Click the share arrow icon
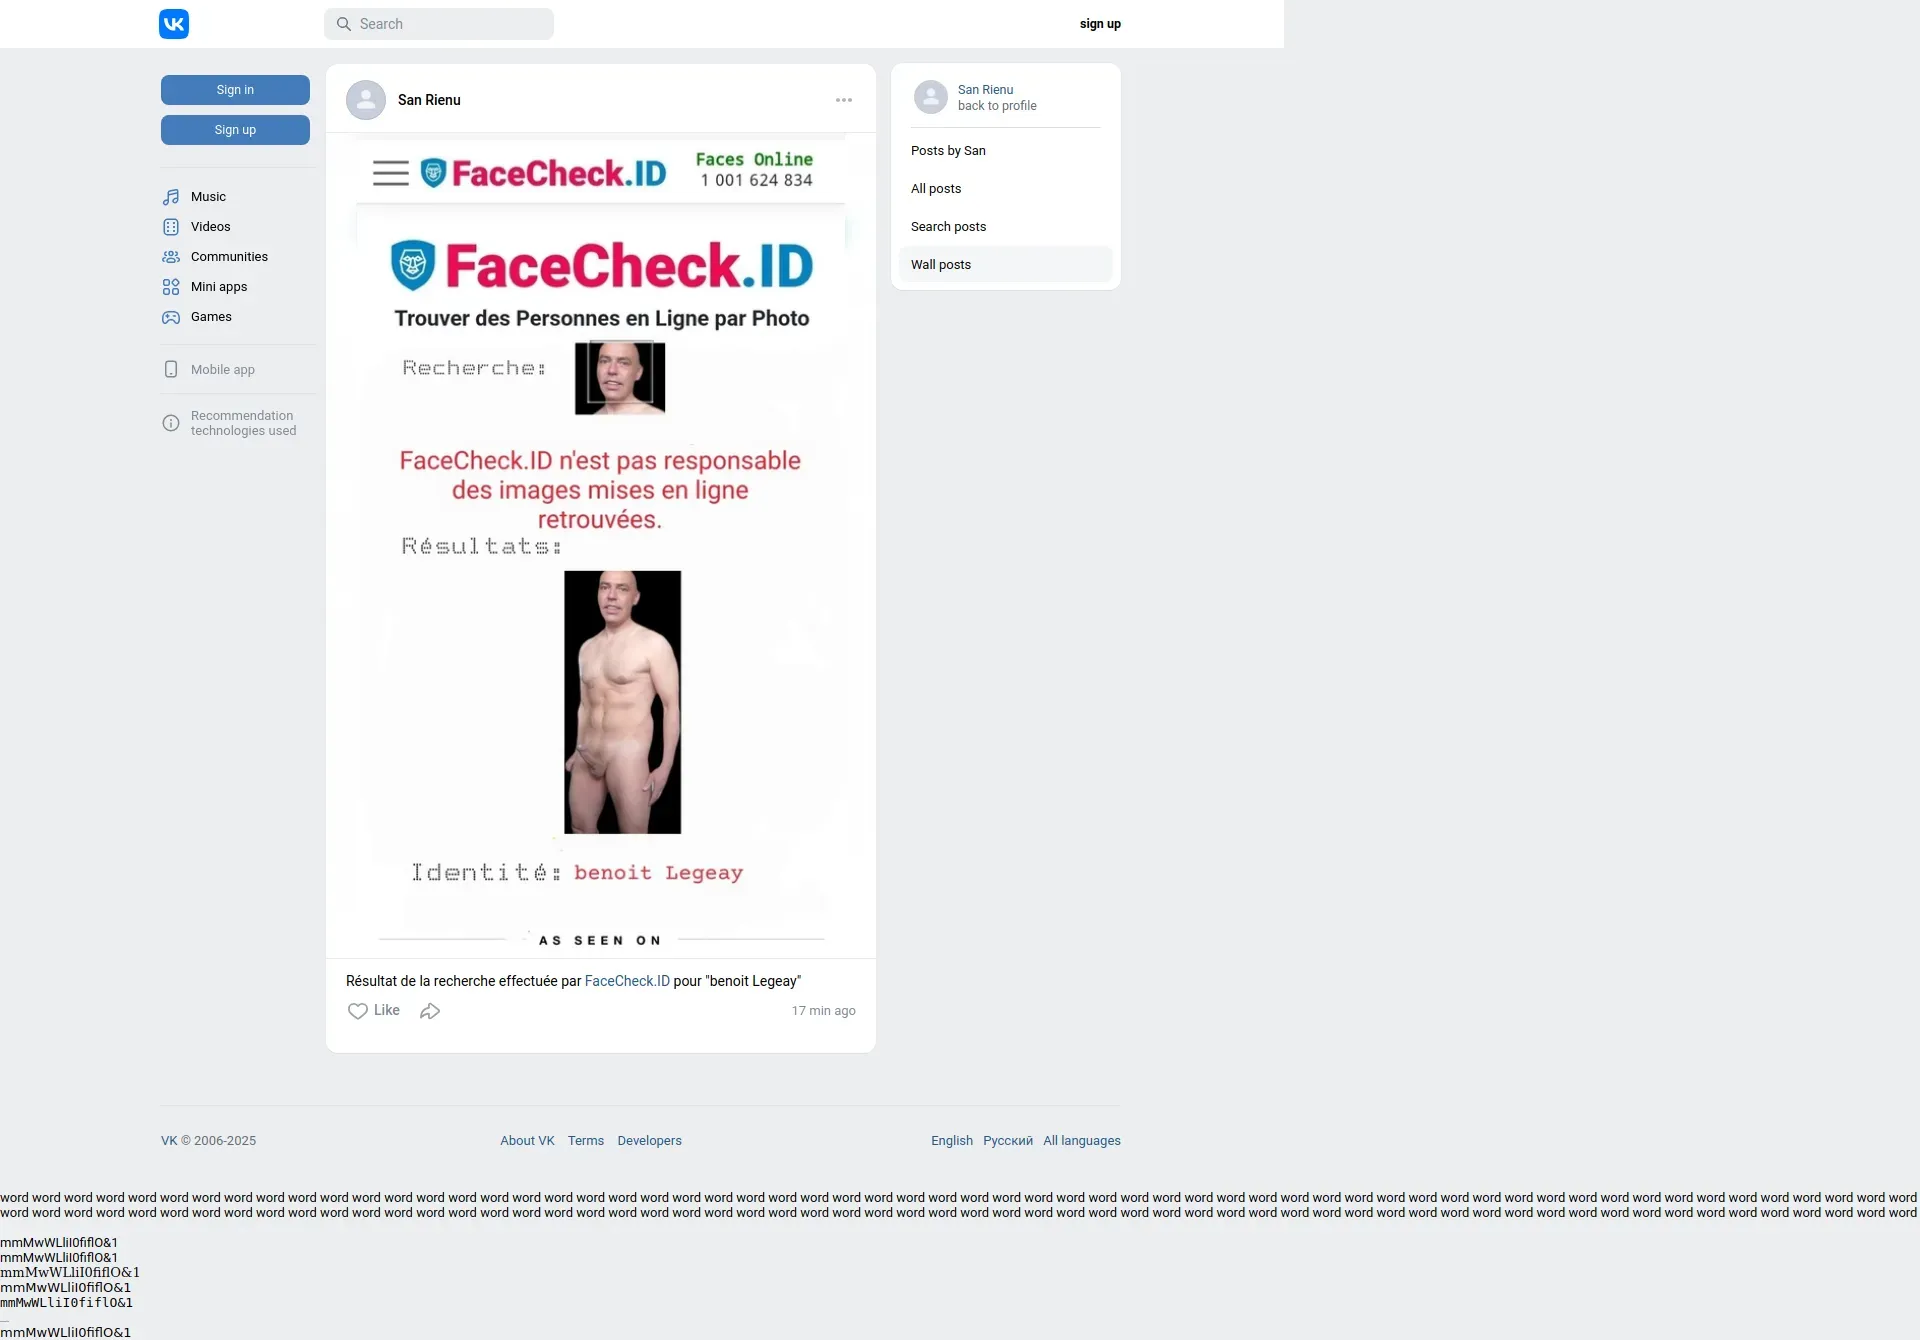Image resolution: width=1920 pixels, height=1340 pixels. [x=430, y=1011]
